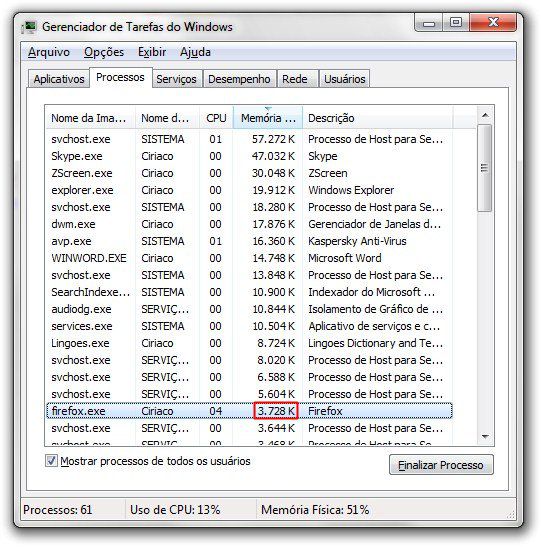The image size is (541, 547).
Task: Toggle Mostrar processos de todos os usuários
Action: (x=51, y=461)
